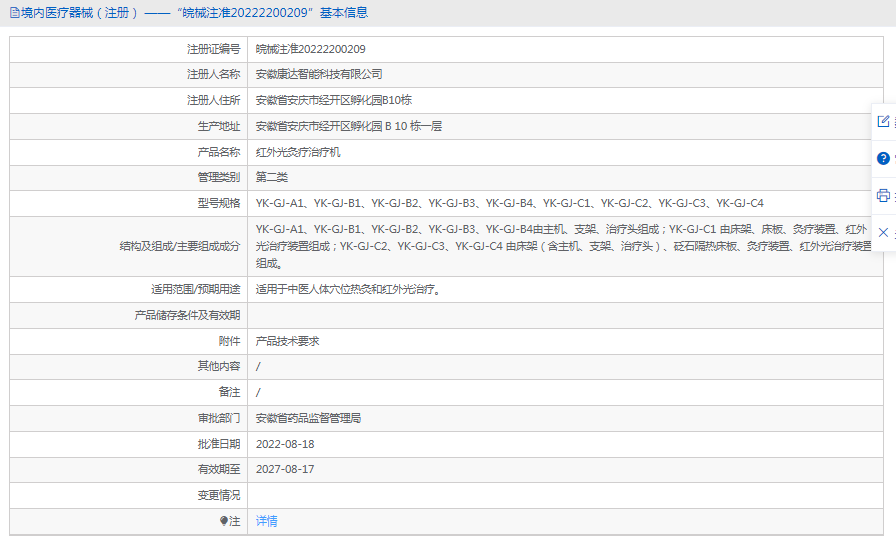Click expiry date 2027-08-17
Image resolution: width=896 pixels, height=543 pixels.
(285, 469)
